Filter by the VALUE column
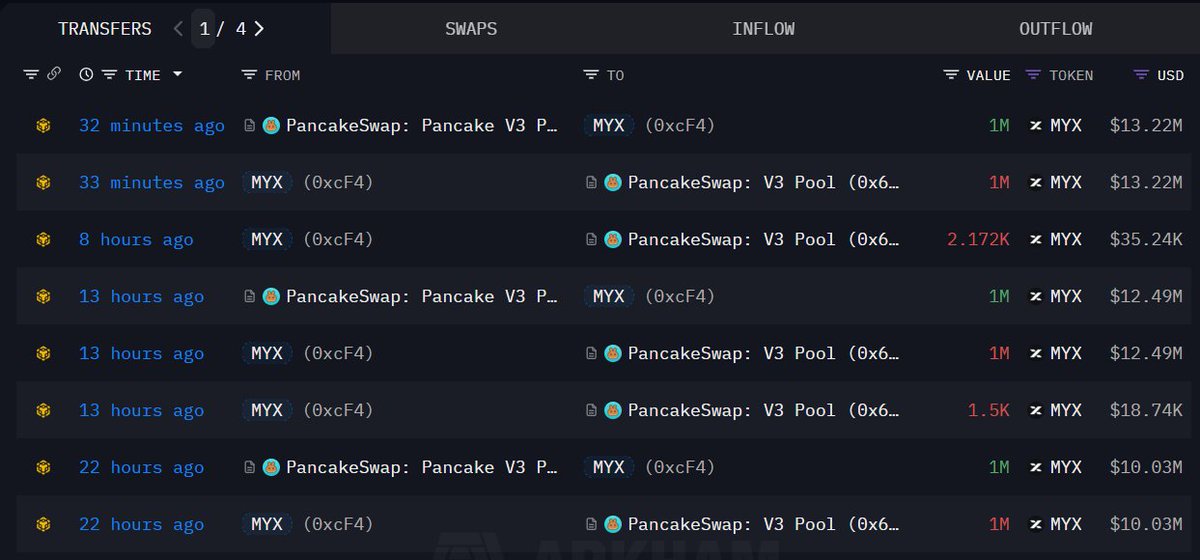The height and width of the screenshot is (560, 1200). [x=951, y=75]
